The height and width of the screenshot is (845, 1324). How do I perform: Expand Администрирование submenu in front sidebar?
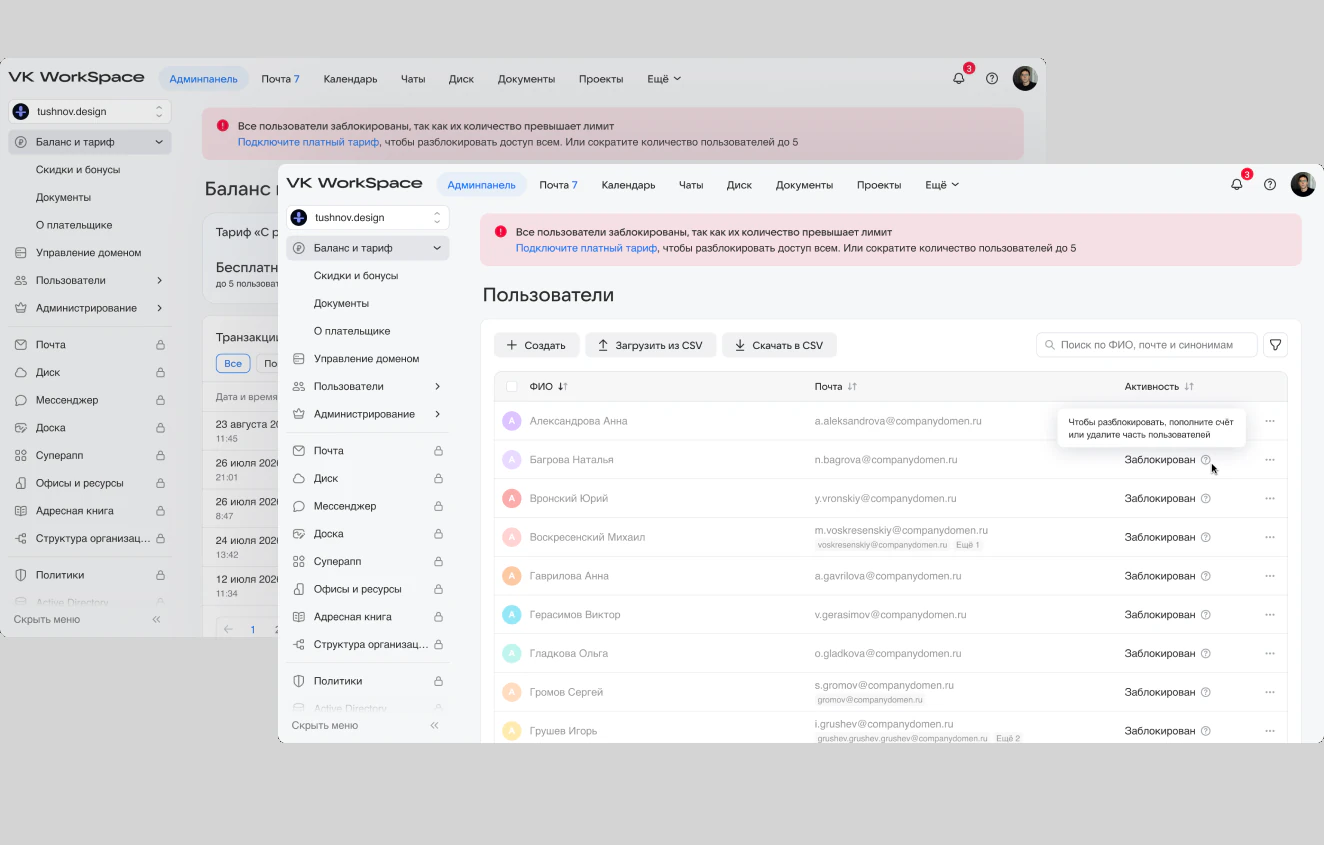pyautogui.click(x=437, y=414)
